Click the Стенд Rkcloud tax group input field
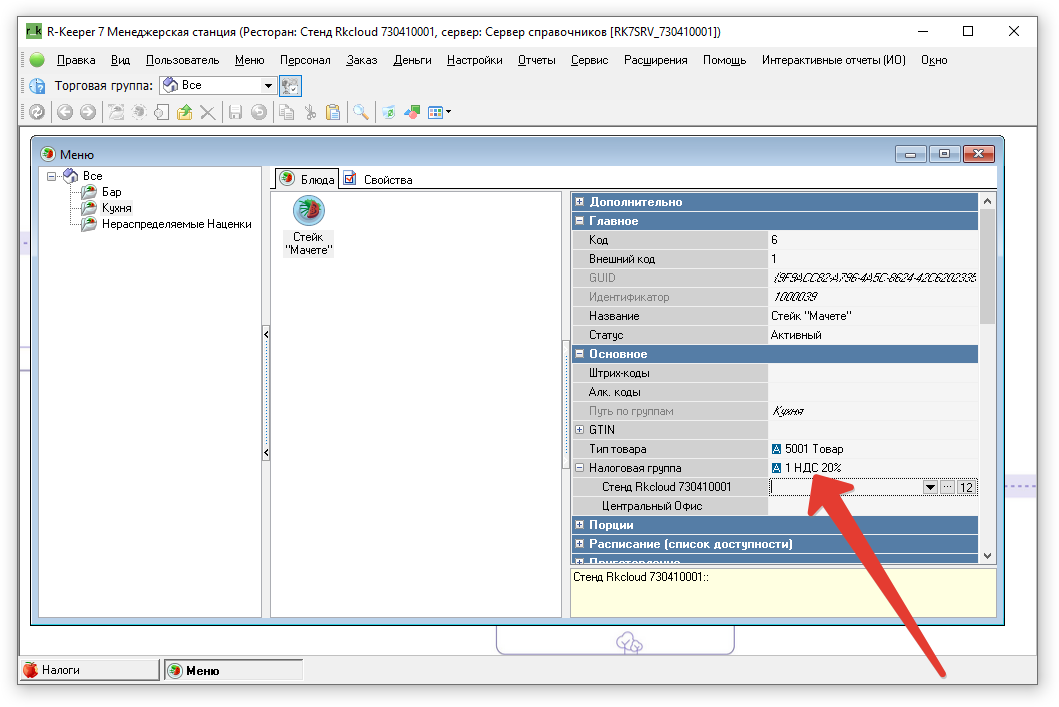 845,487
